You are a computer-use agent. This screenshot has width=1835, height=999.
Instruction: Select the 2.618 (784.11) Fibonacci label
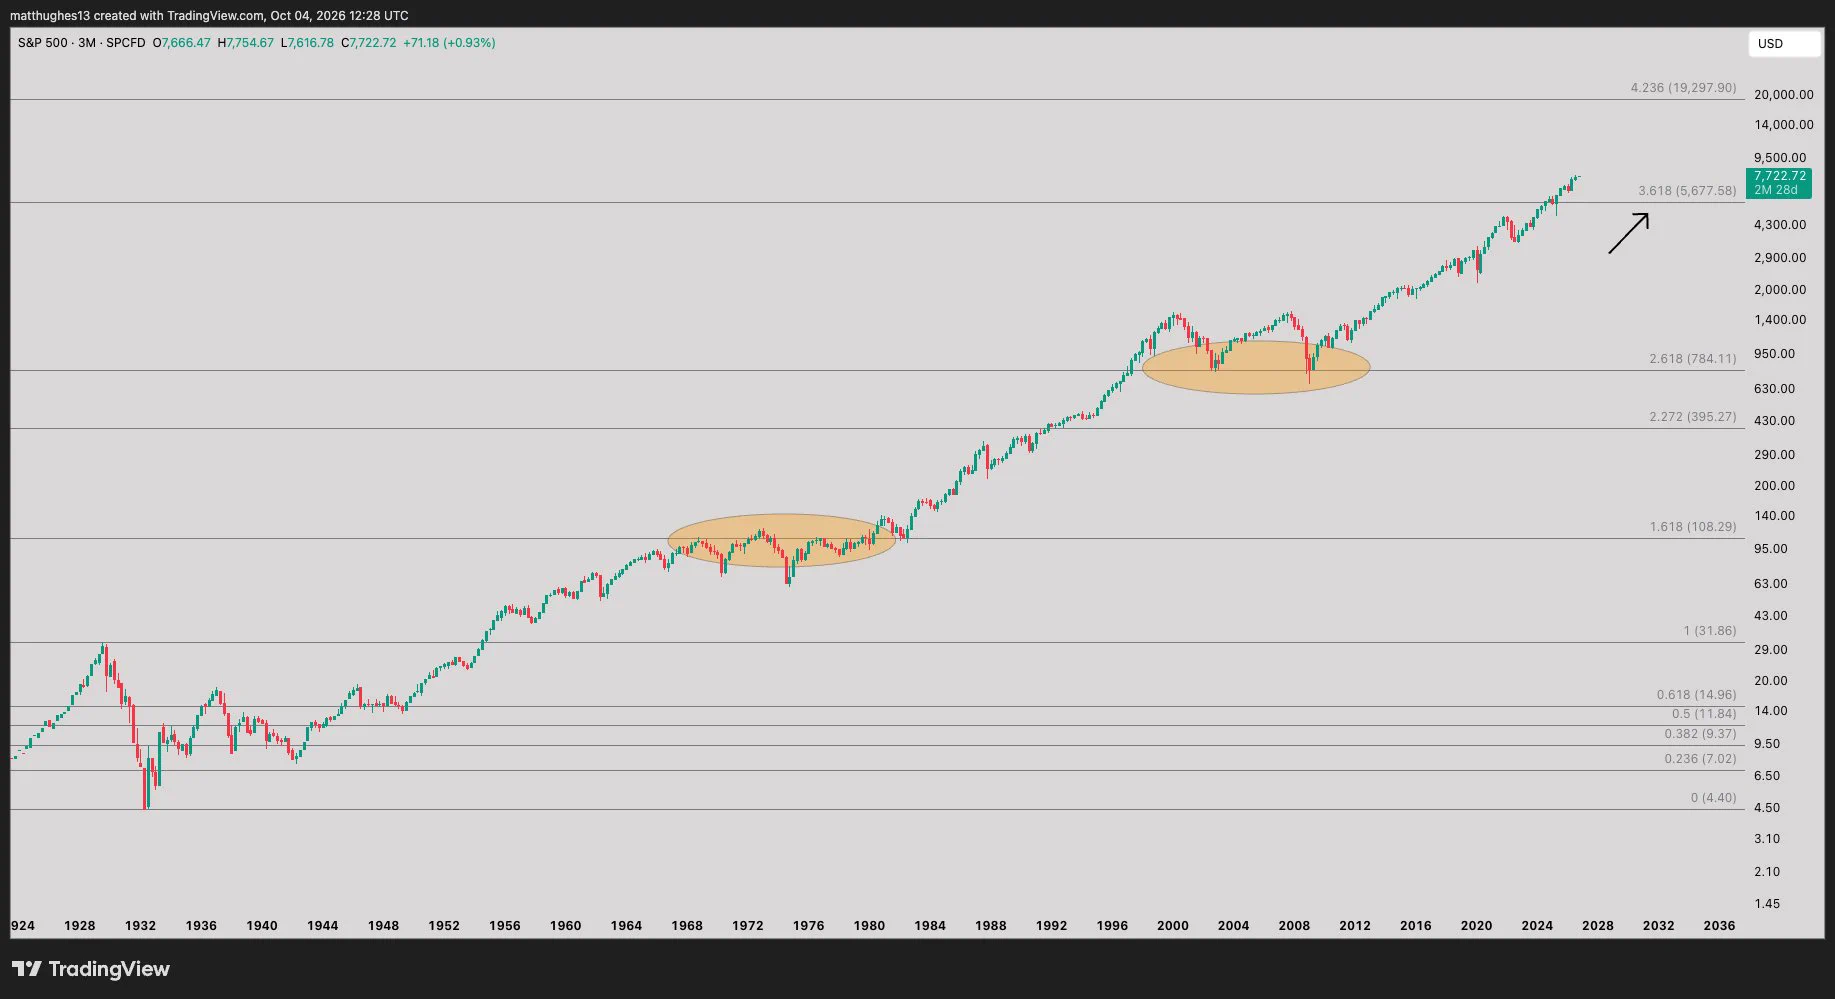point(1693,359)
